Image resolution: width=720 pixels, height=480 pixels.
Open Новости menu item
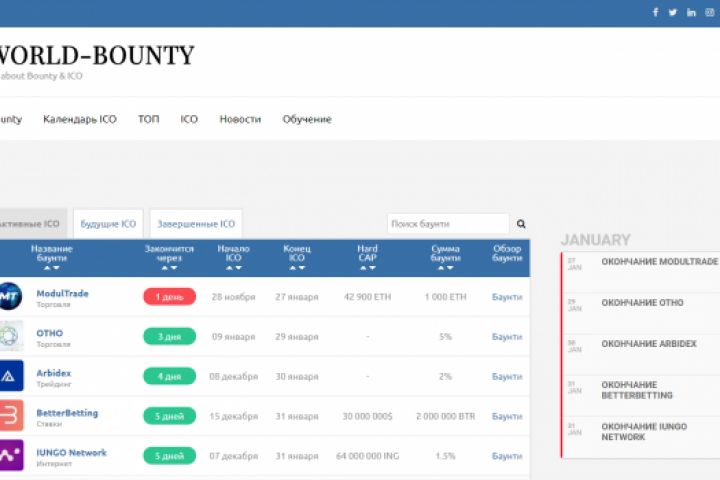[240, 119]
